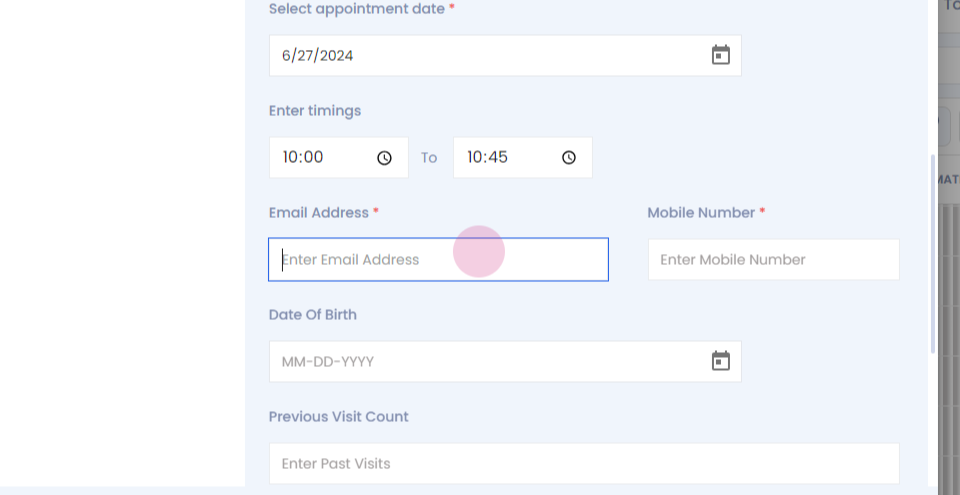Click the "To" text between time fields
The image size is (960, 495).
429,158
